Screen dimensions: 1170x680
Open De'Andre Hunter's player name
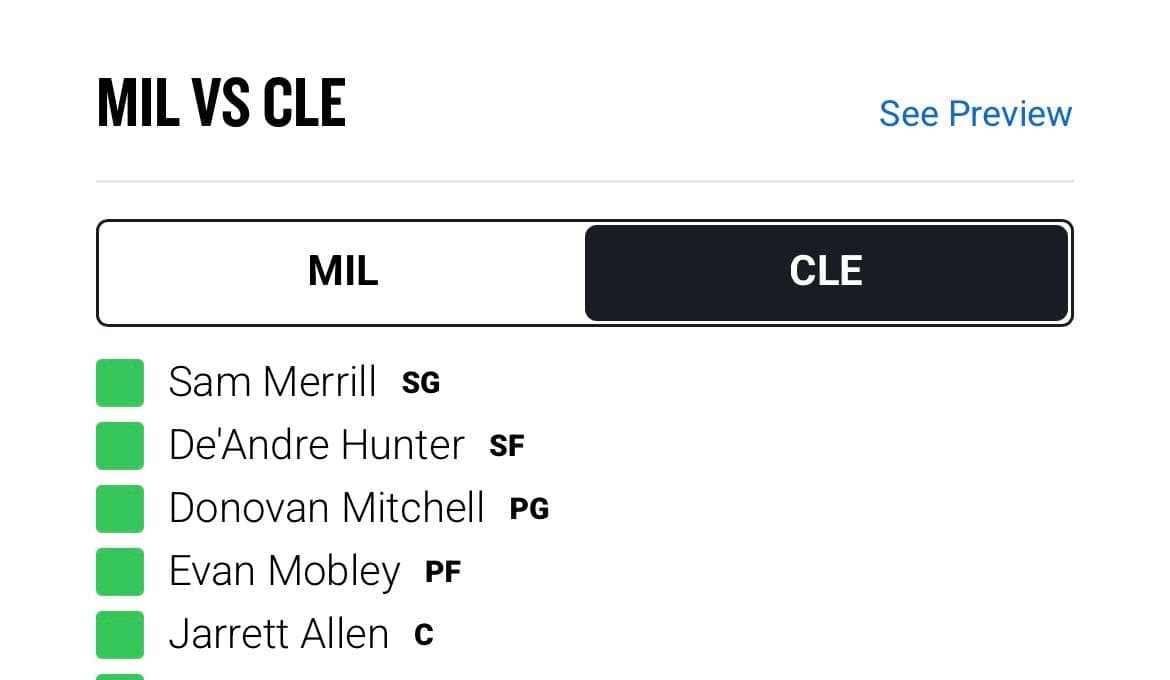pos(316,445)
